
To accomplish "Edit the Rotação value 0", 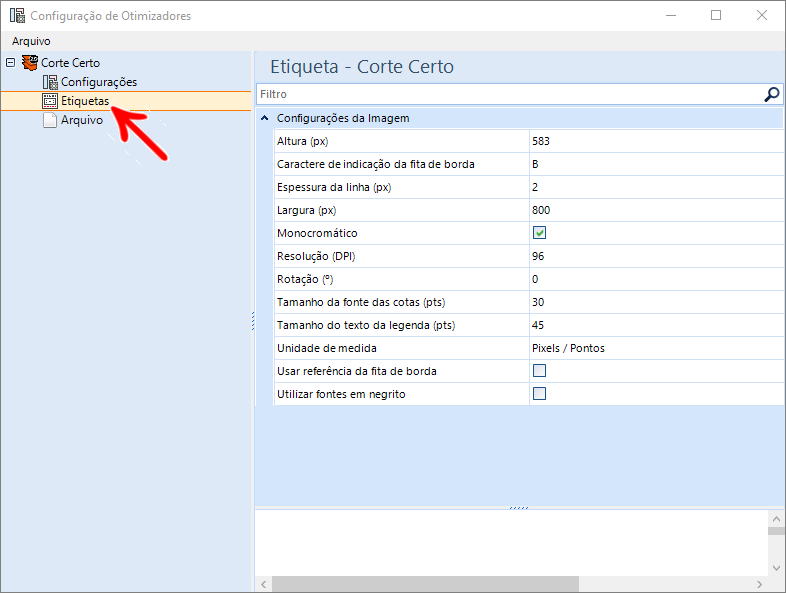I will 657,280.
